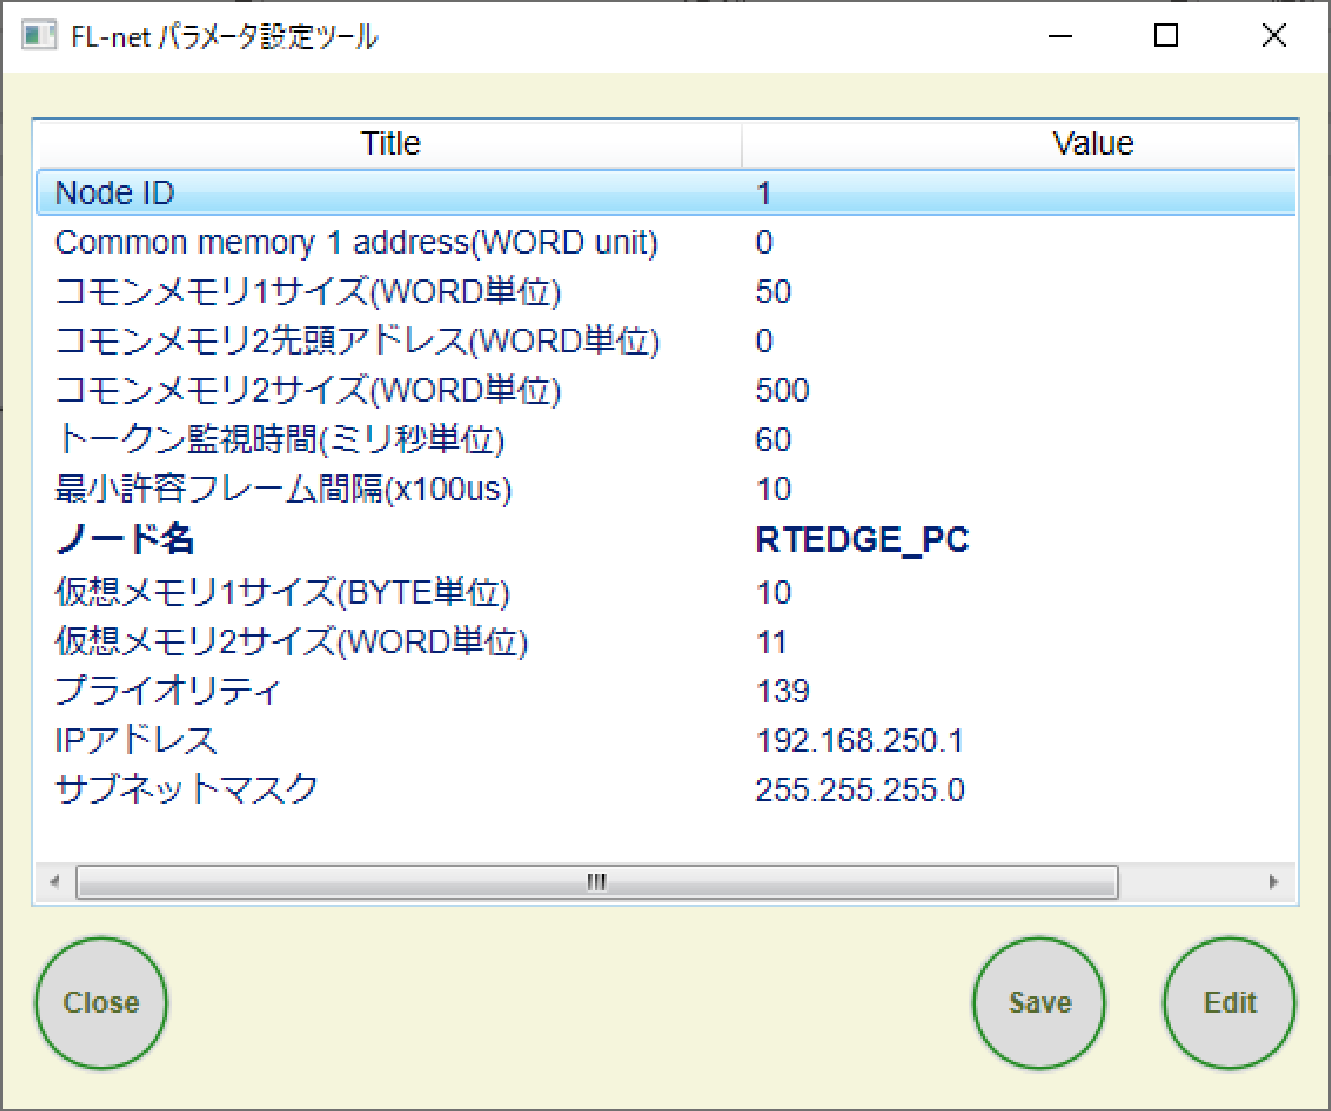Click the value 255.255.255.0
Image resolution: width=1331 pixels, height=1111 pixels.
click(x=860, y=790)
